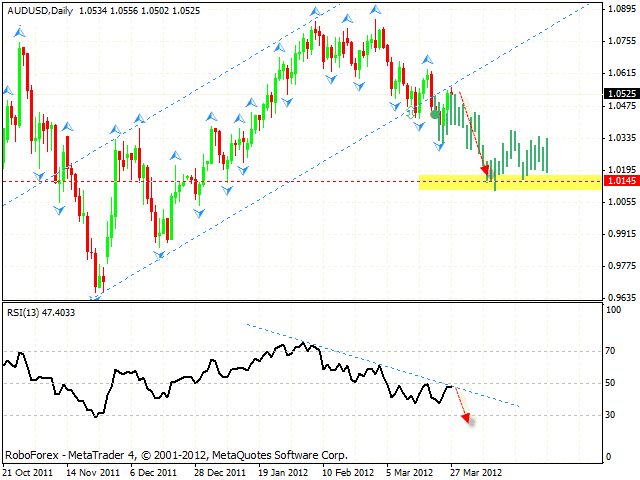Select the 1.0895 price axis label
Viewport: 640px width, 480px height.
coord(620,9)
